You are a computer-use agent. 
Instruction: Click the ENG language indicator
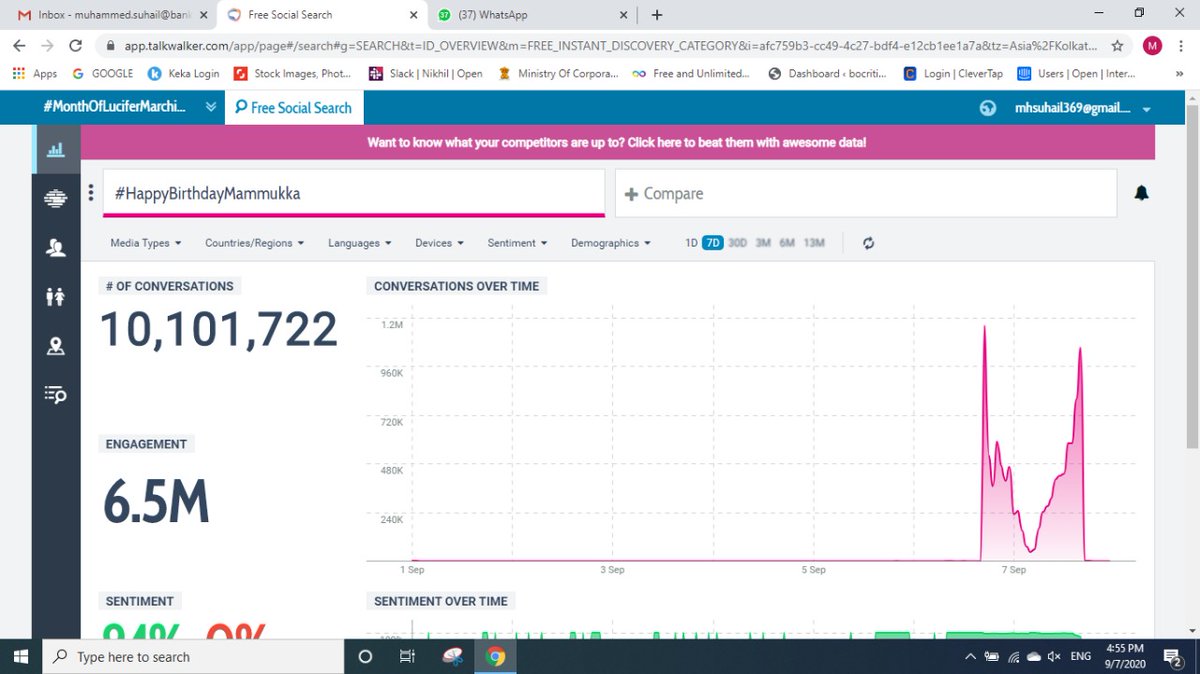[1081, 657]
